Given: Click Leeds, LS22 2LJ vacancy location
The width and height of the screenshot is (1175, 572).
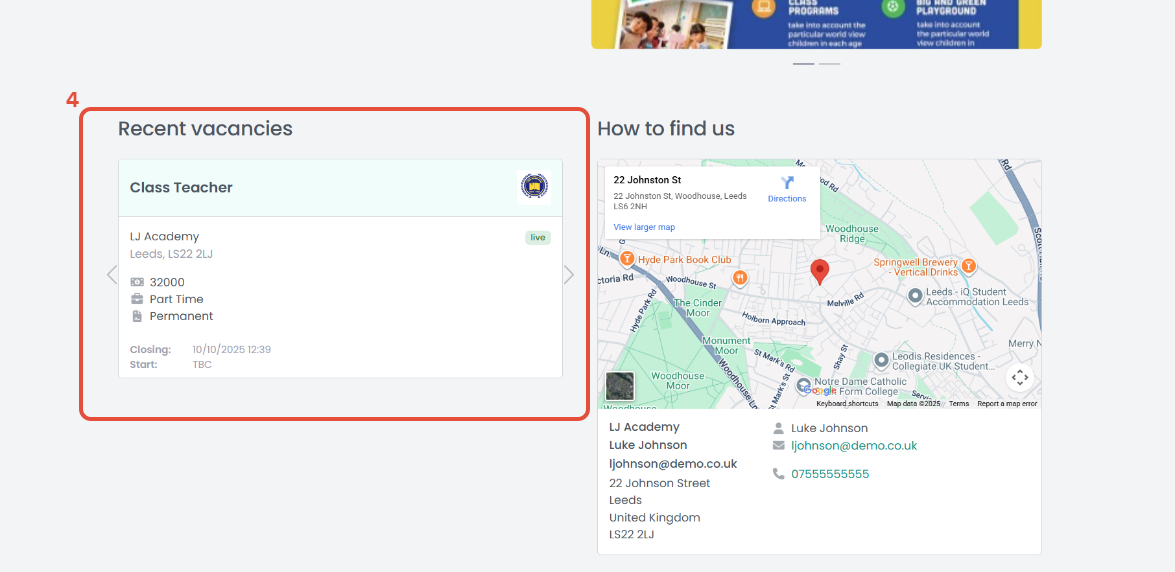Looking at the screenshot, I should 172,254.
